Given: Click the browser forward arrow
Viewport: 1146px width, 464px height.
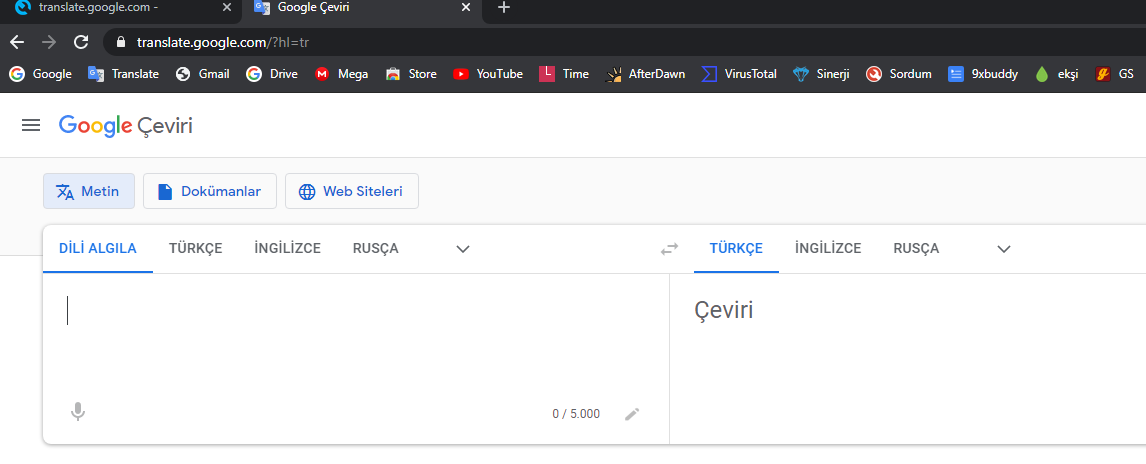Looking at the screenshot, I should point(49,42).
